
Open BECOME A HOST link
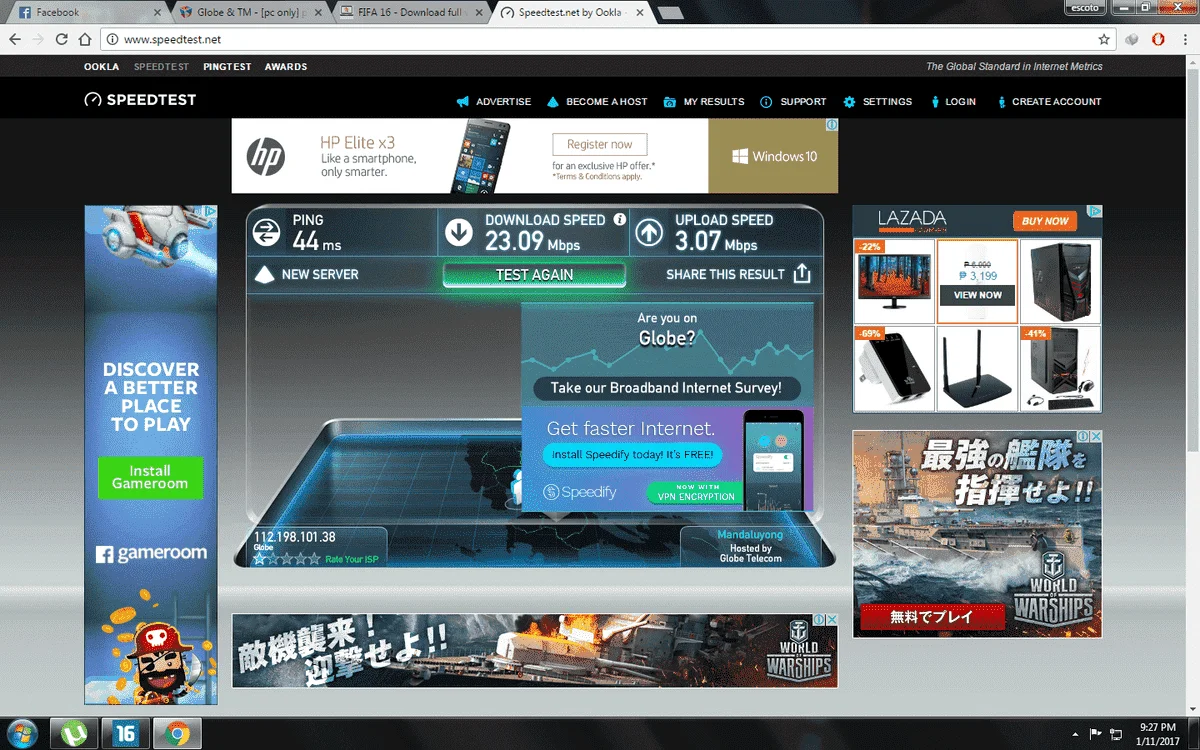click(597, 101)
